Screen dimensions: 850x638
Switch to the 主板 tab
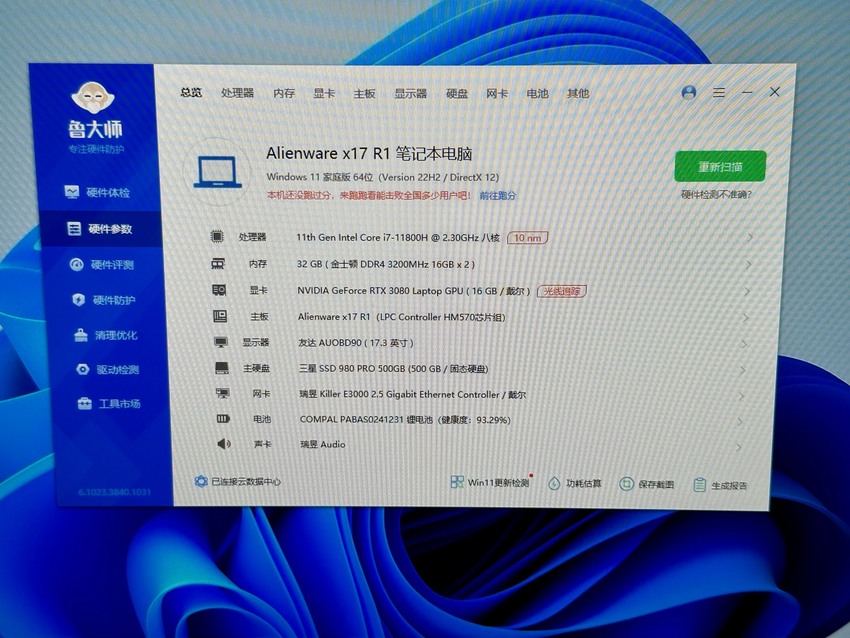click(x=364, y=93)
